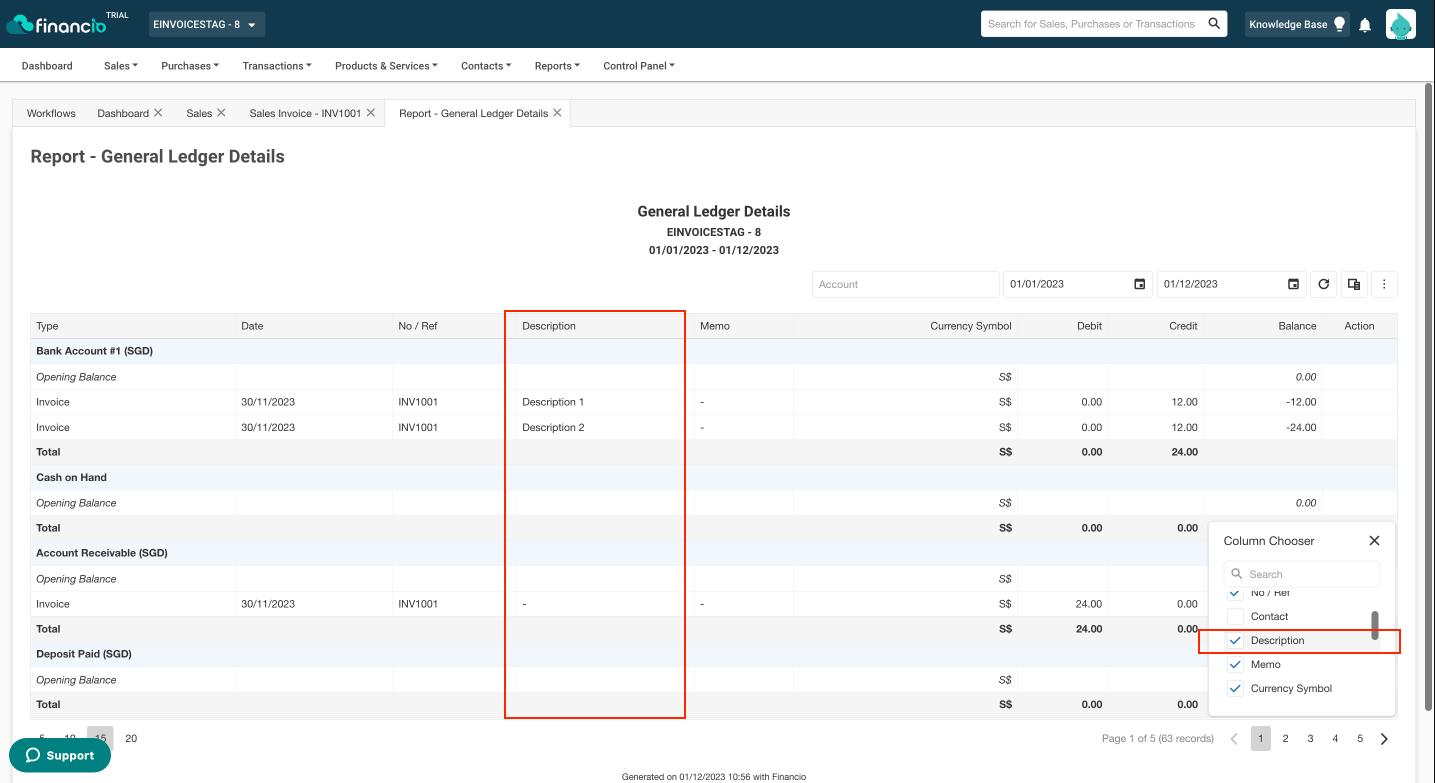
Task: Open Dashboard from the main menu
Action: pos(47,66)
